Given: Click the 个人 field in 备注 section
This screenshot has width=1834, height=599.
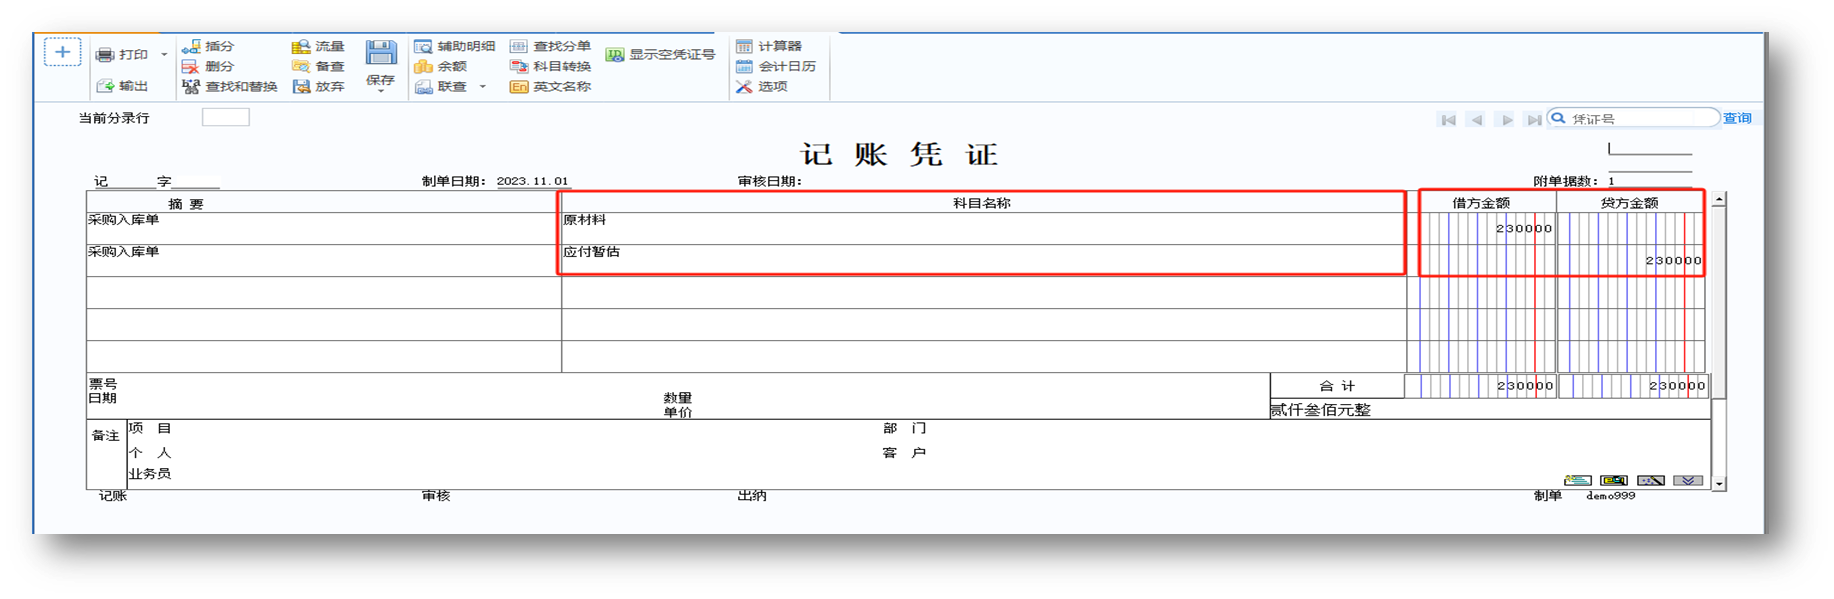Looking at the screenshot, I should (x=150, y=453).
